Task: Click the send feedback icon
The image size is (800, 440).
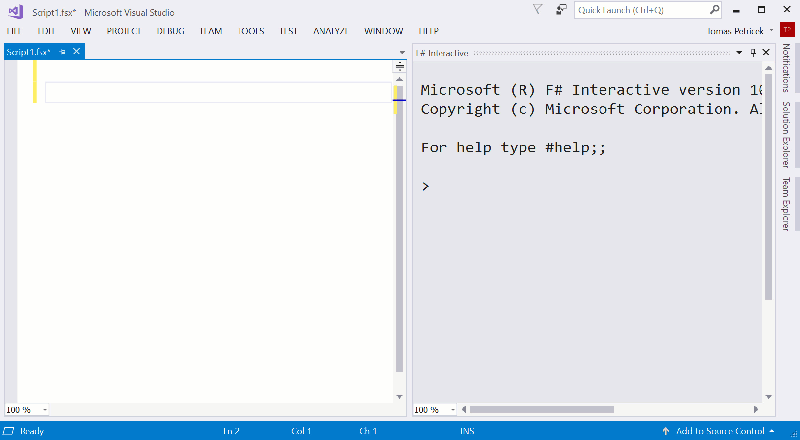Action: [x=561, y=9]
